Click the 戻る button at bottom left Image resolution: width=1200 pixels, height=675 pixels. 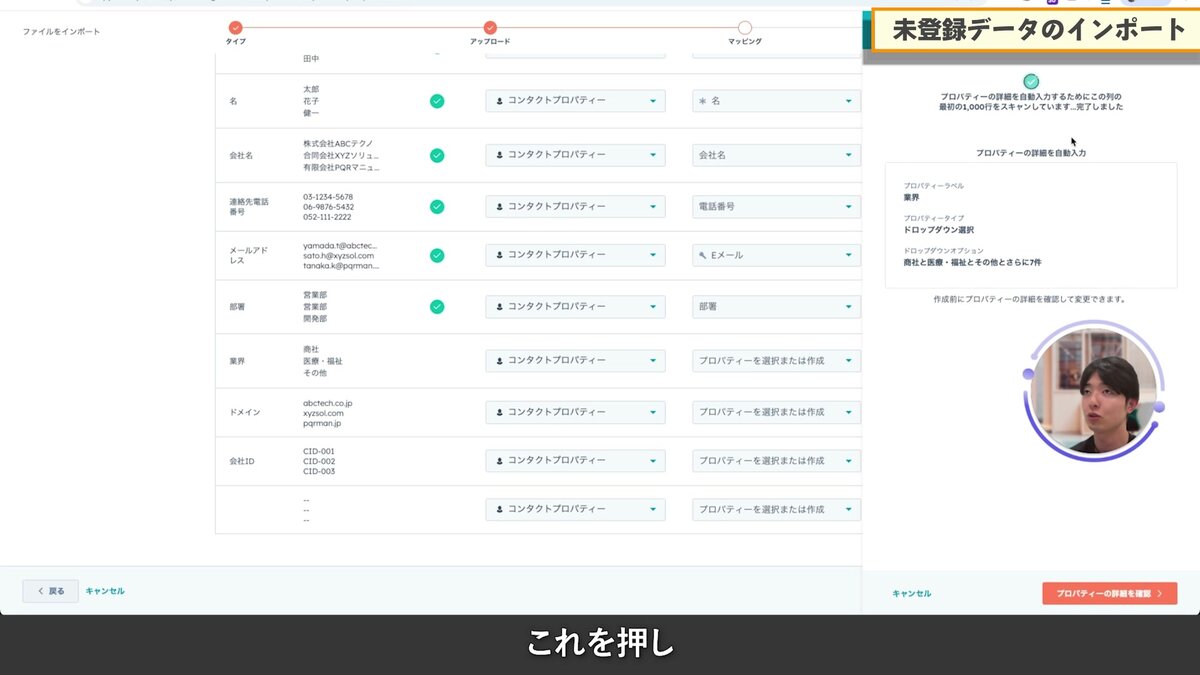48,591
